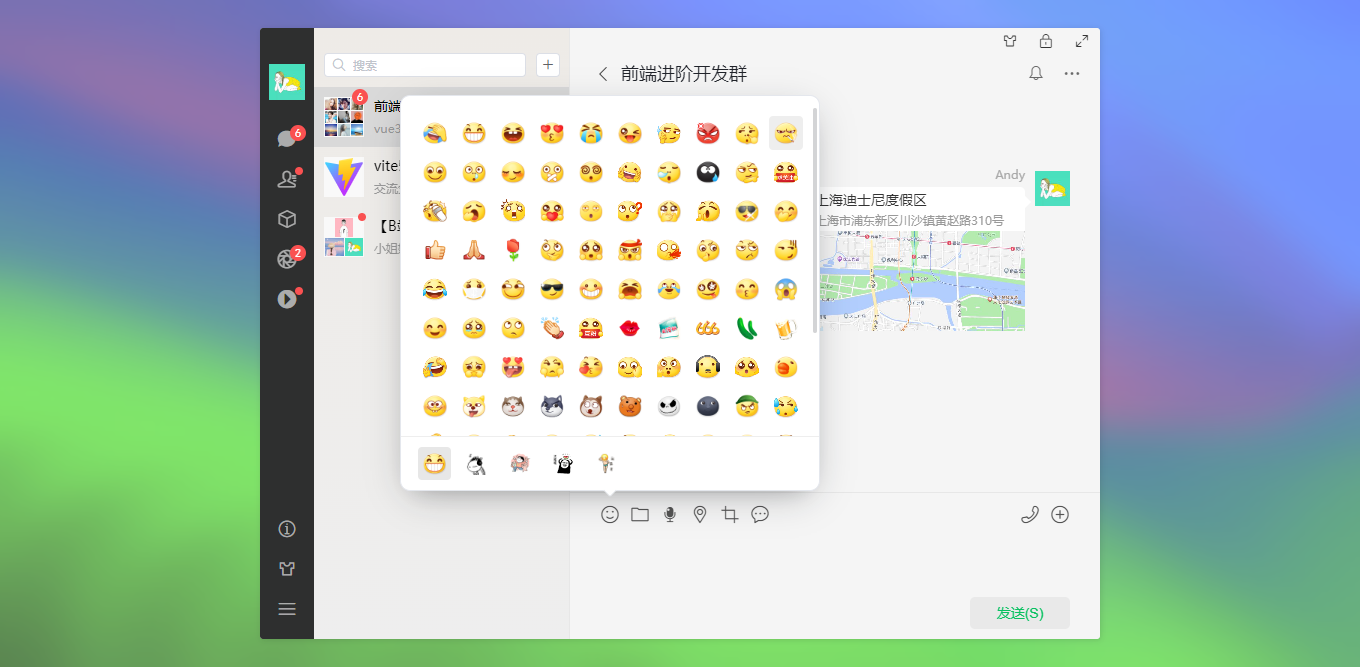Insert the dizzy spiral-eyes emoji

(x=591, y=172)
